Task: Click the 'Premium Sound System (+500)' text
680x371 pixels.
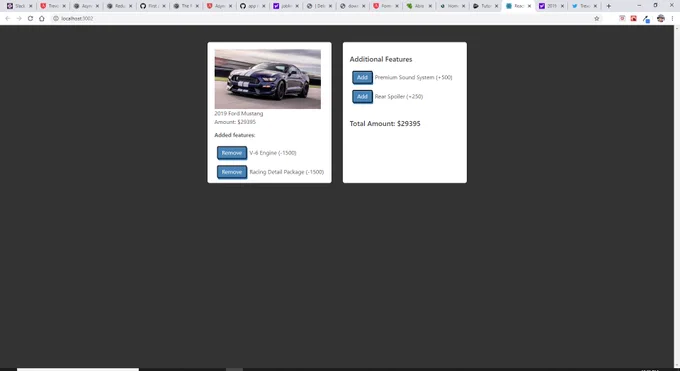Action: [413, 77]
